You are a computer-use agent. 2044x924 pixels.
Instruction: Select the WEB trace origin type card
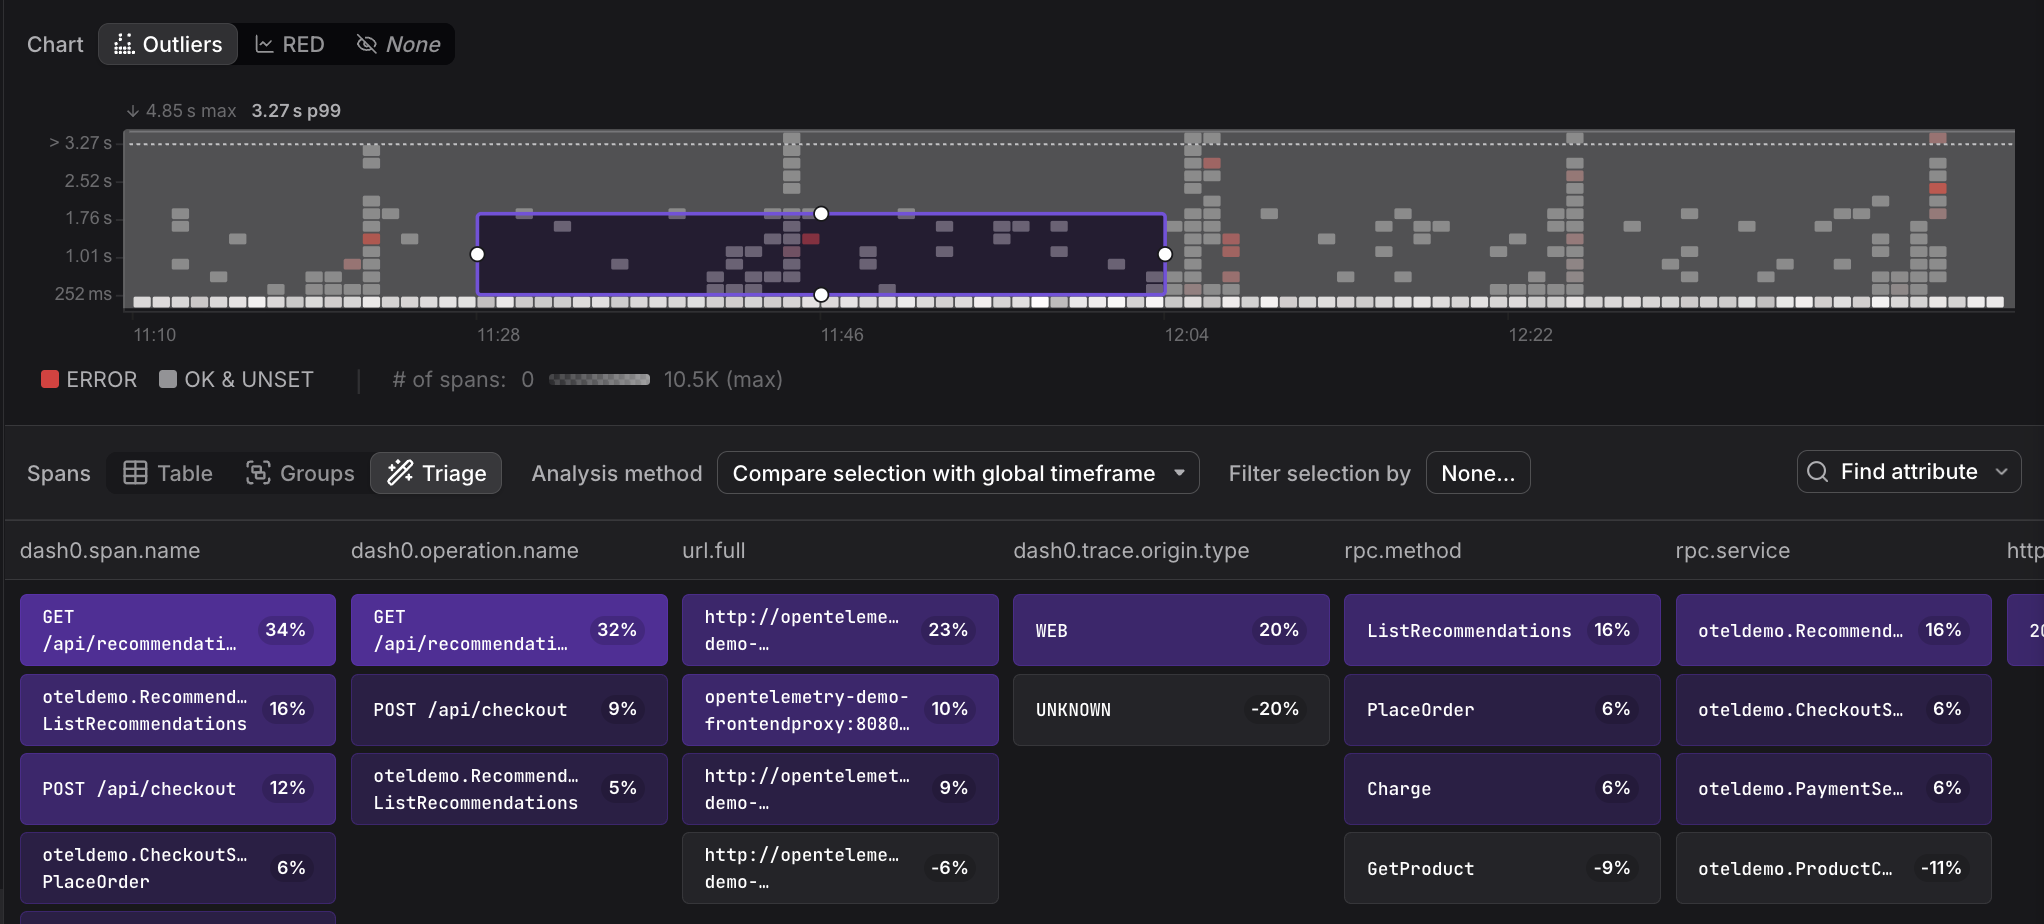(1170, 630)
